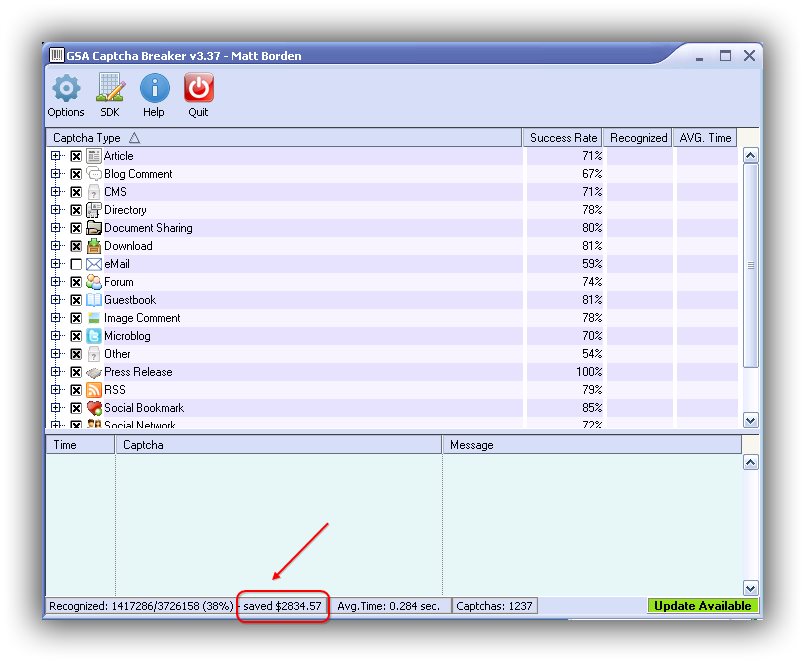Open the Options gear icon
Screen dimensions: 805x662
[66, 87]
